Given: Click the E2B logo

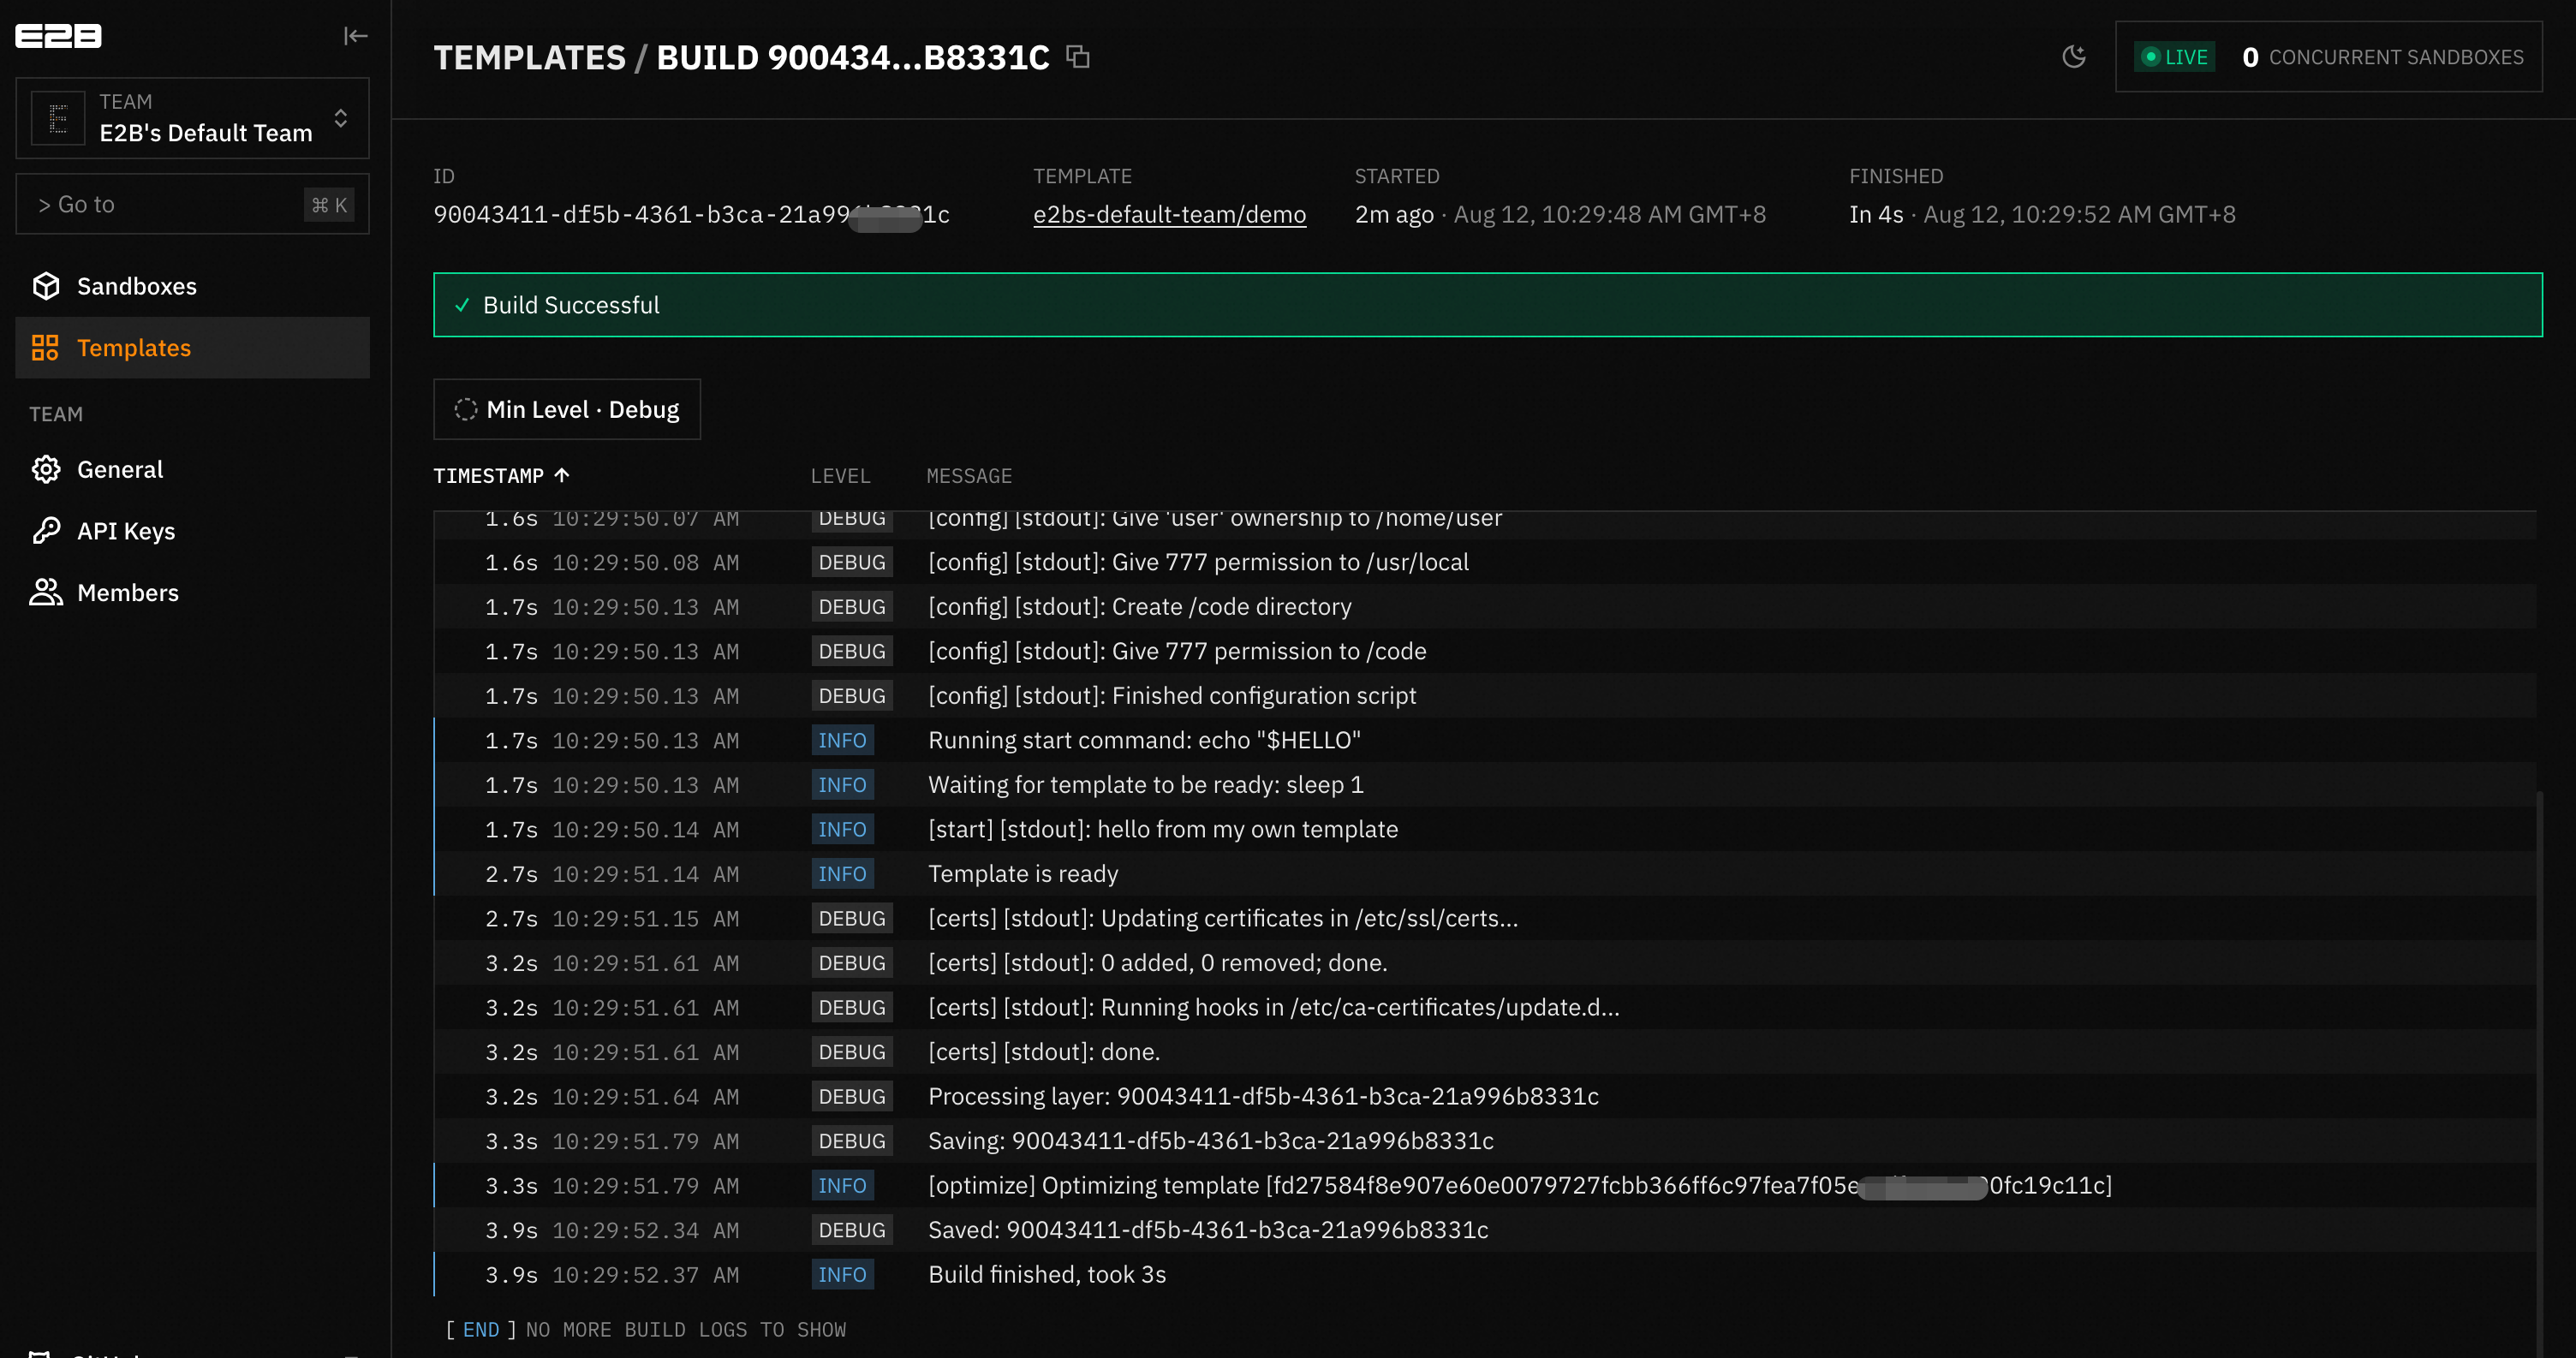Looking at the screenshot, I should coord(58,36).
